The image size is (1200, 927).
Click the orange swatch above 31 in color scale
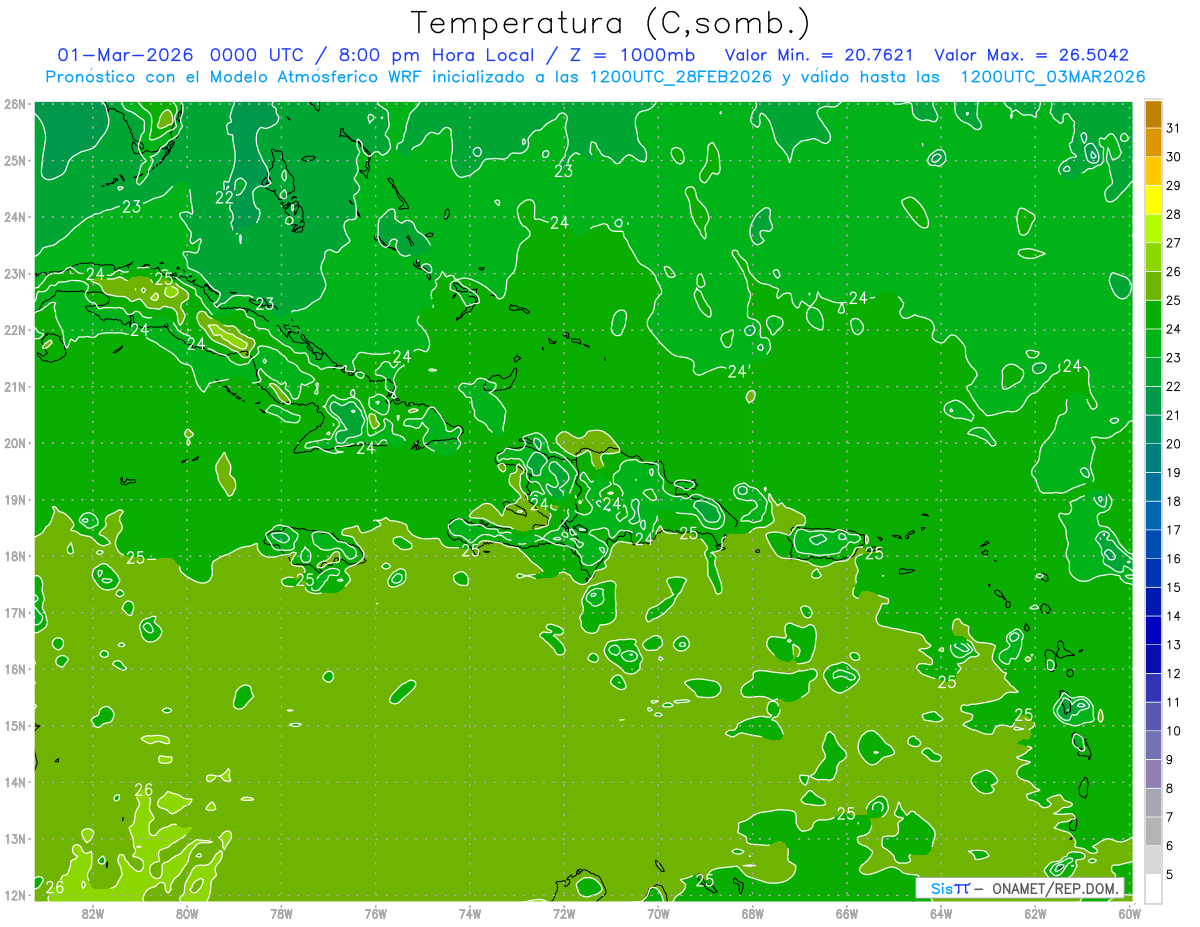(1153, 114)
